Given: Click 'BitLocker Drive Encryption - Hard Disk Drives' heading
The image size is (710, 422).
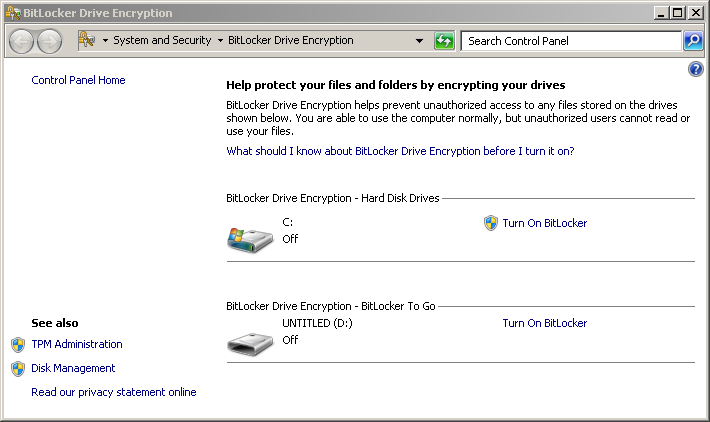Looking at the screenshot, I should [333, 198].
